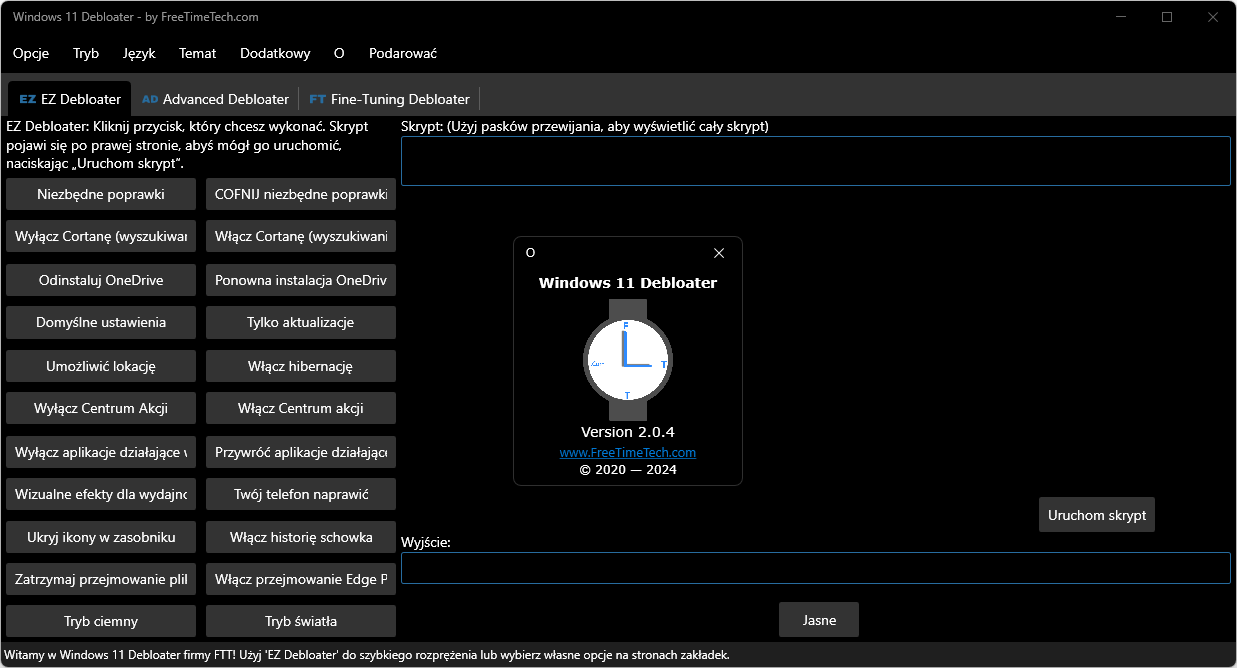This screenshot has width=1237, height=668.
Task: Click Umożliwić lokację button
Action: 101,366
